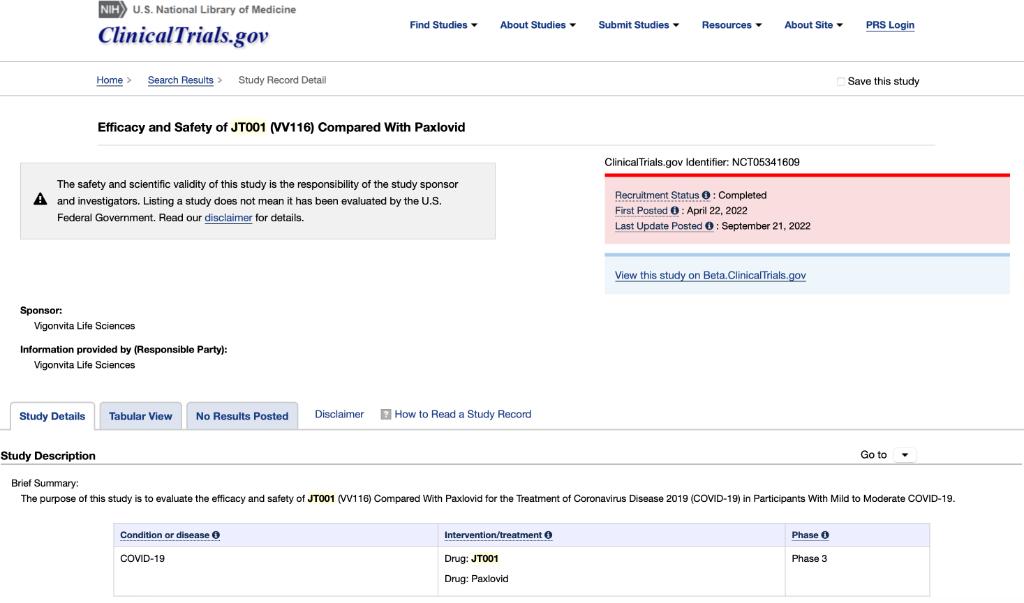
Task: Click the Phase column info icon
Action: (825, 535)
